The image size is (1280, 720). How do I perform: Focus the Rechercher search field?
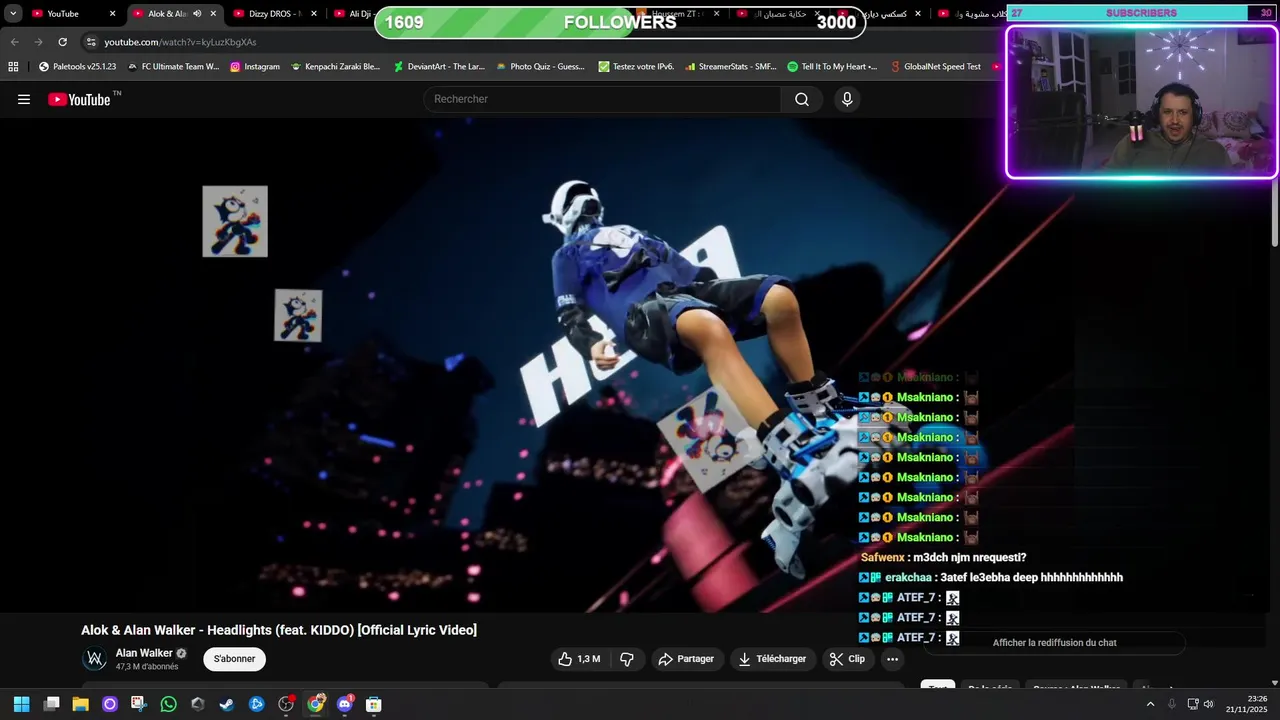[602, 99]
